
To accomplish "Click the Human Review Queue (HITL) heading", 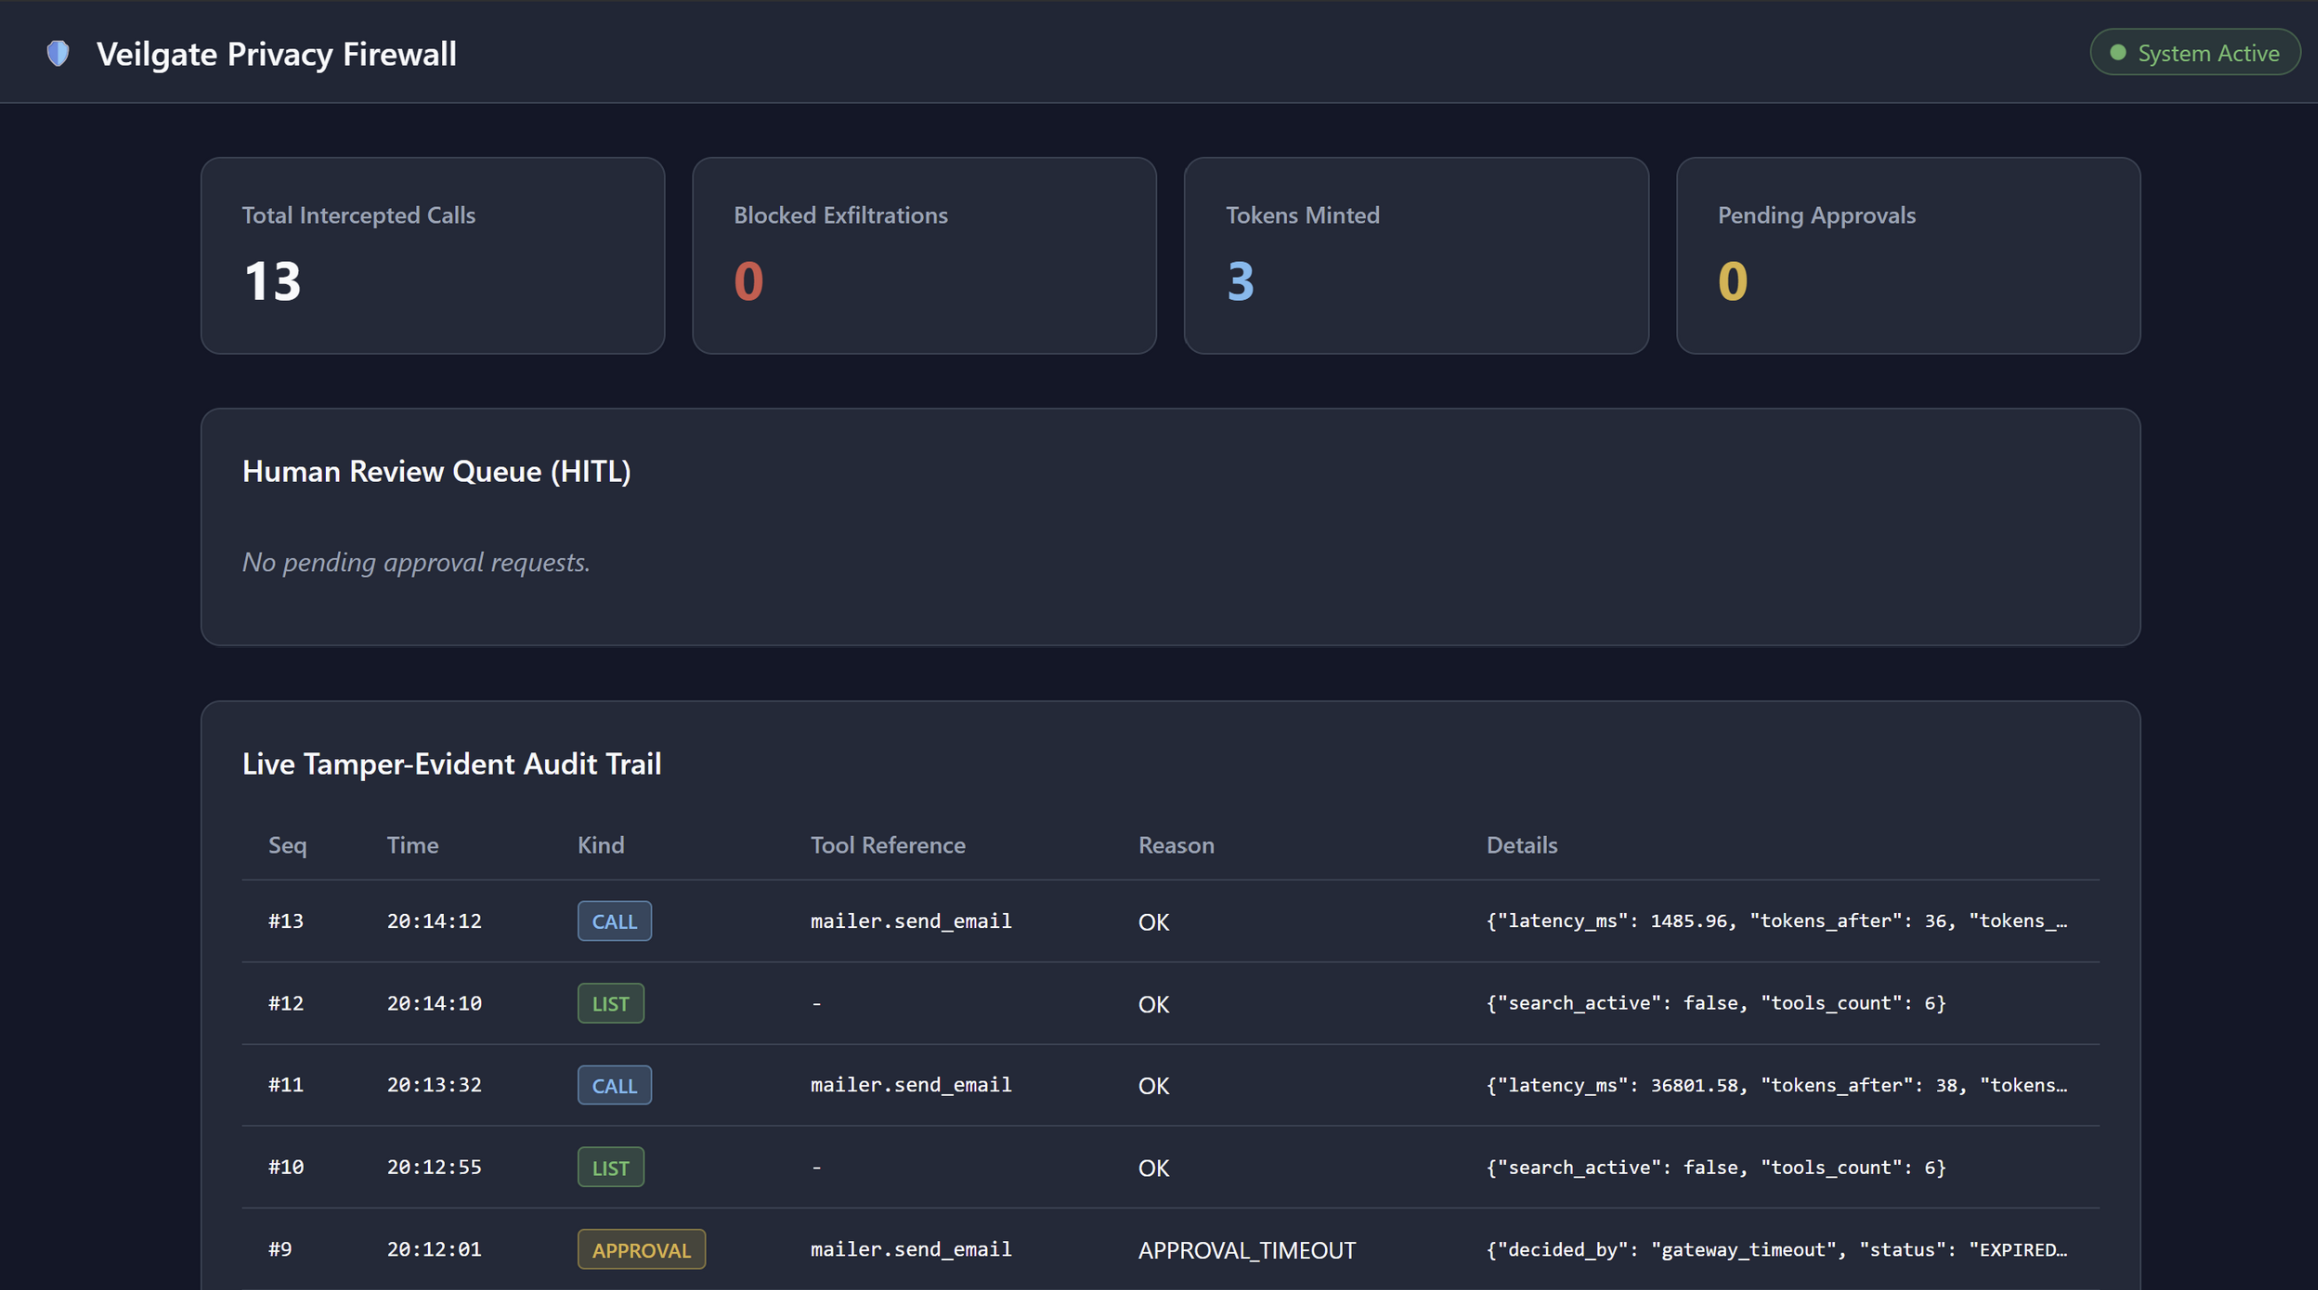I will click(436, 471).
